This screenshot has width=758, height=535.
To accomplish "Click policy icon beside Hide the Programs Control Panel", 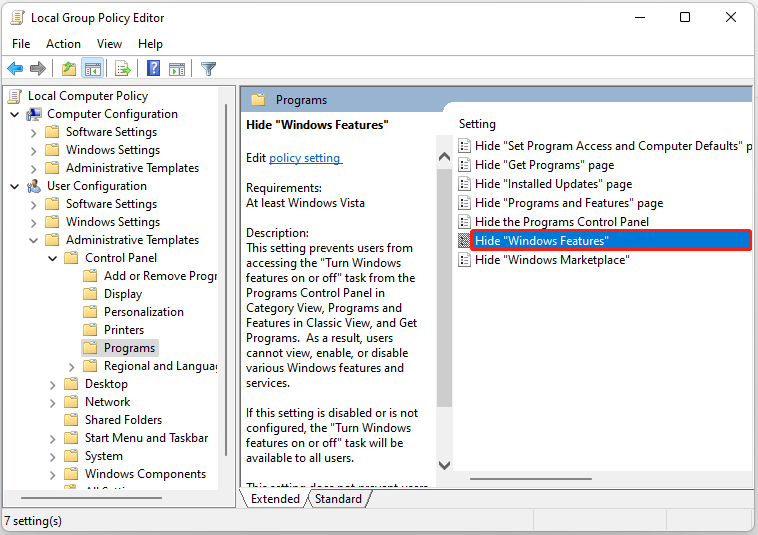I will [464, 222].
